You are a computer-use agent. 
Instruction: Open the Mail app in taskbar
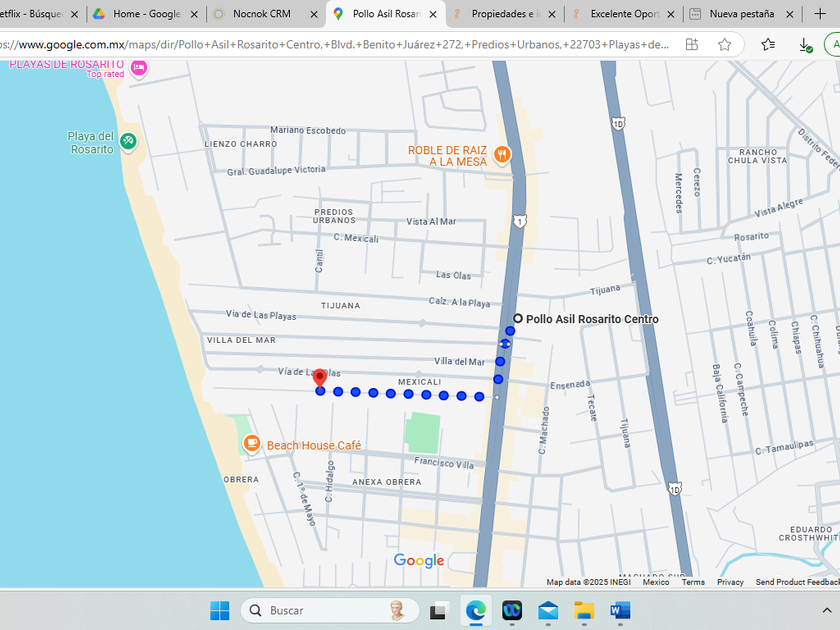coord(548,610)
